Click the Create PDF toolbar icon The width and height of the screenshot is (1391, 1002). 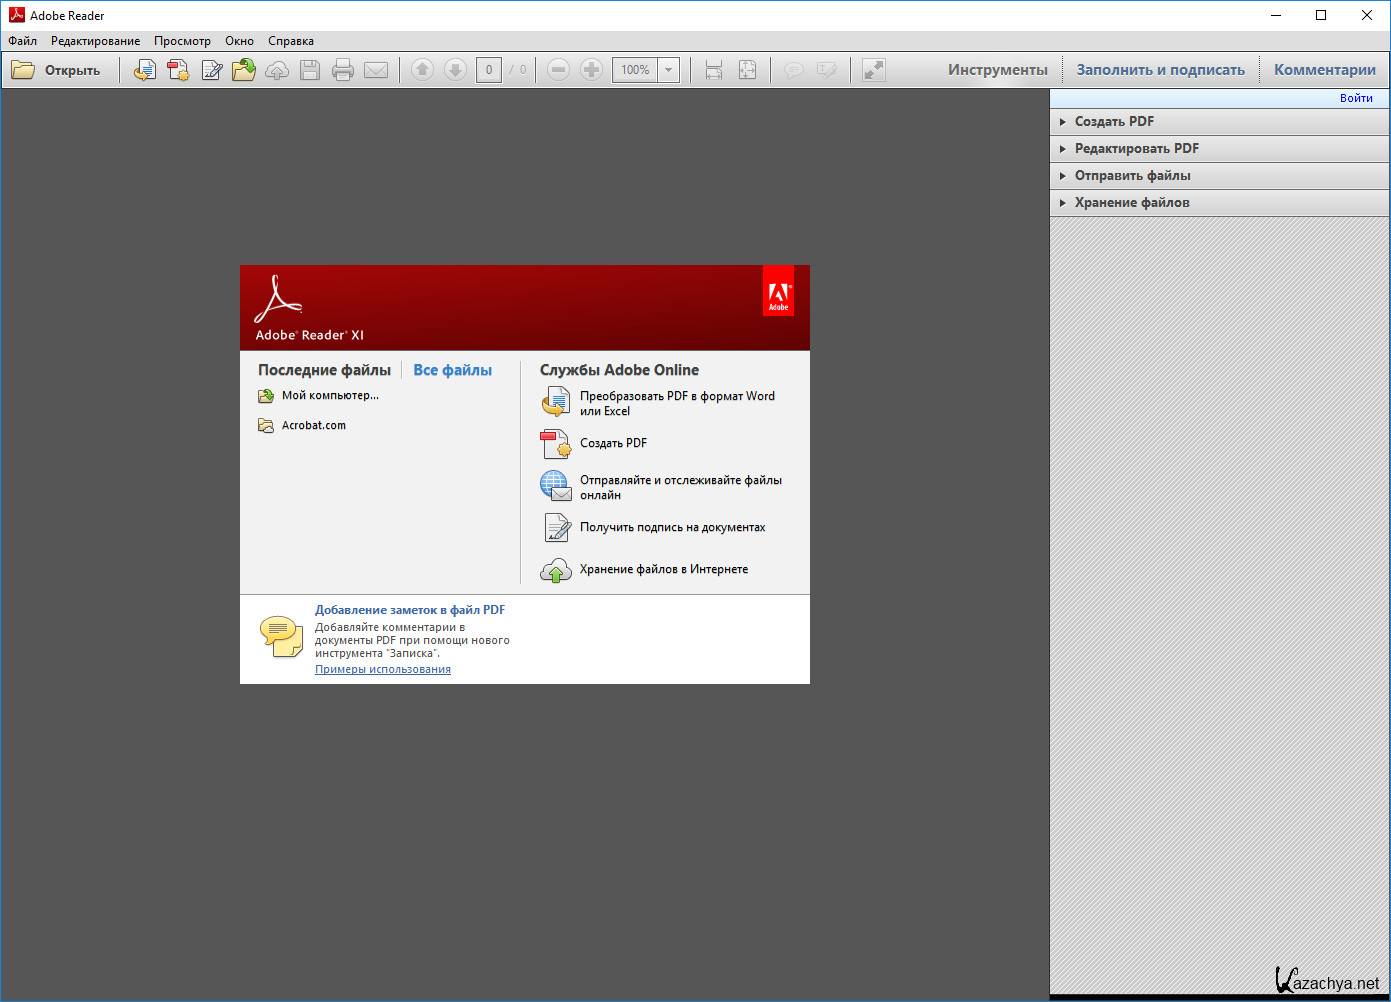pos(178,70)
